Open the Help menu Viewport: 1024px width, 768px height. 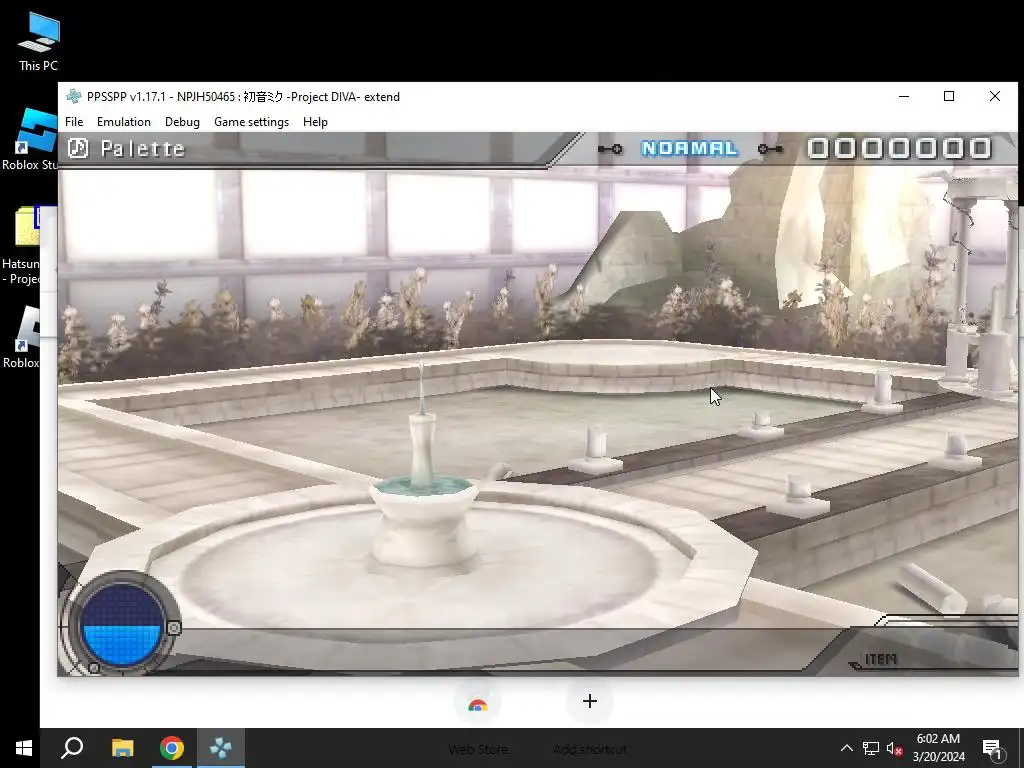315,121
